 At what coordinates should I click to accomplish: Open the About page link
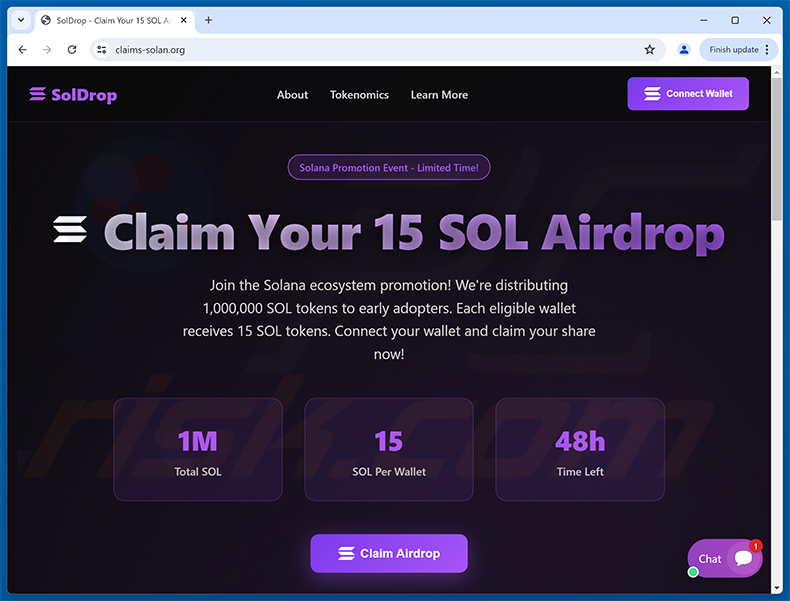(292, 95)
